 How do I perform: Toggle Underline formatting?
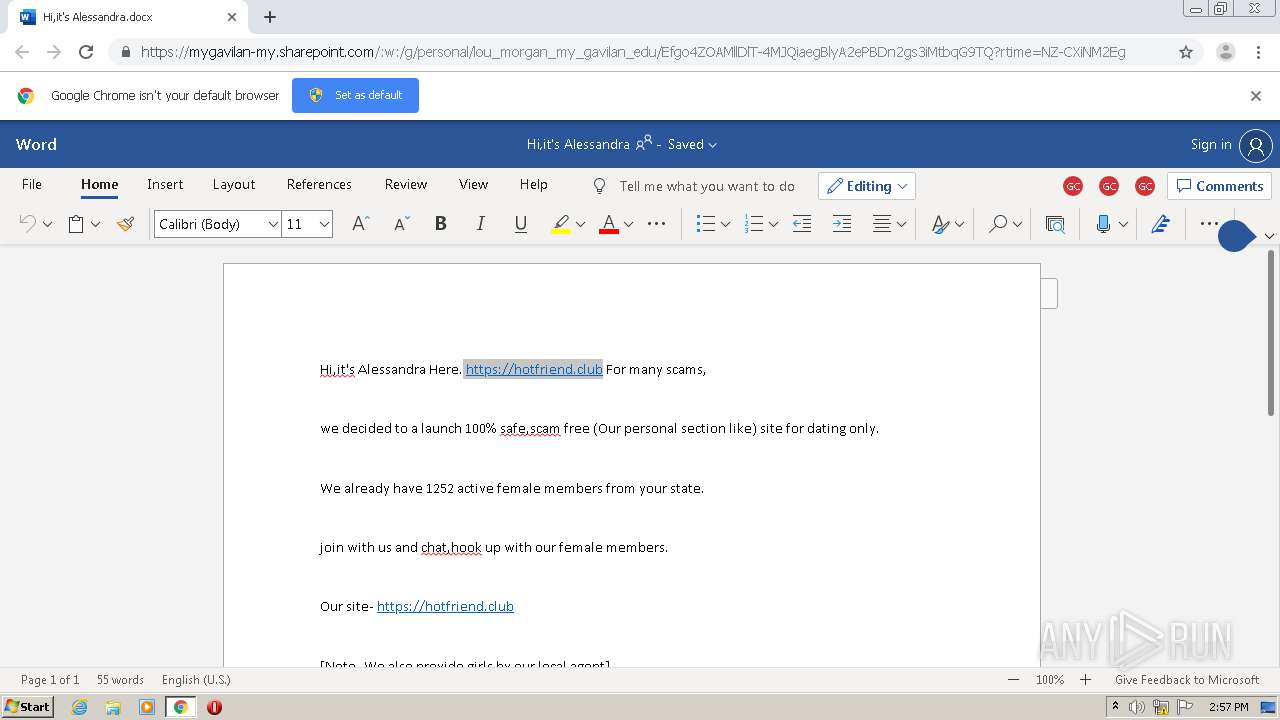pyautogui.click(x=520, y=224)
